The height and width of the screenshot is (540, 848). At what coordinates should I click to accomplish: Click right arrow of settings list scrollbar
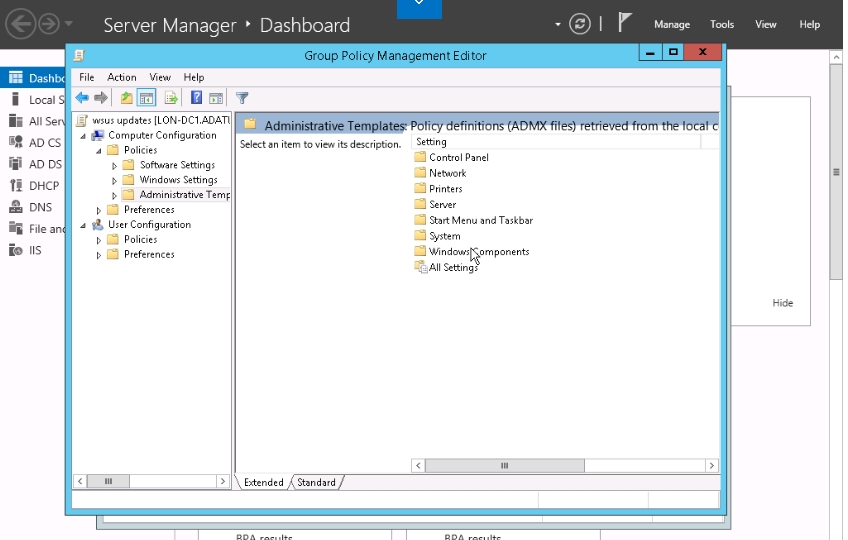712,465
